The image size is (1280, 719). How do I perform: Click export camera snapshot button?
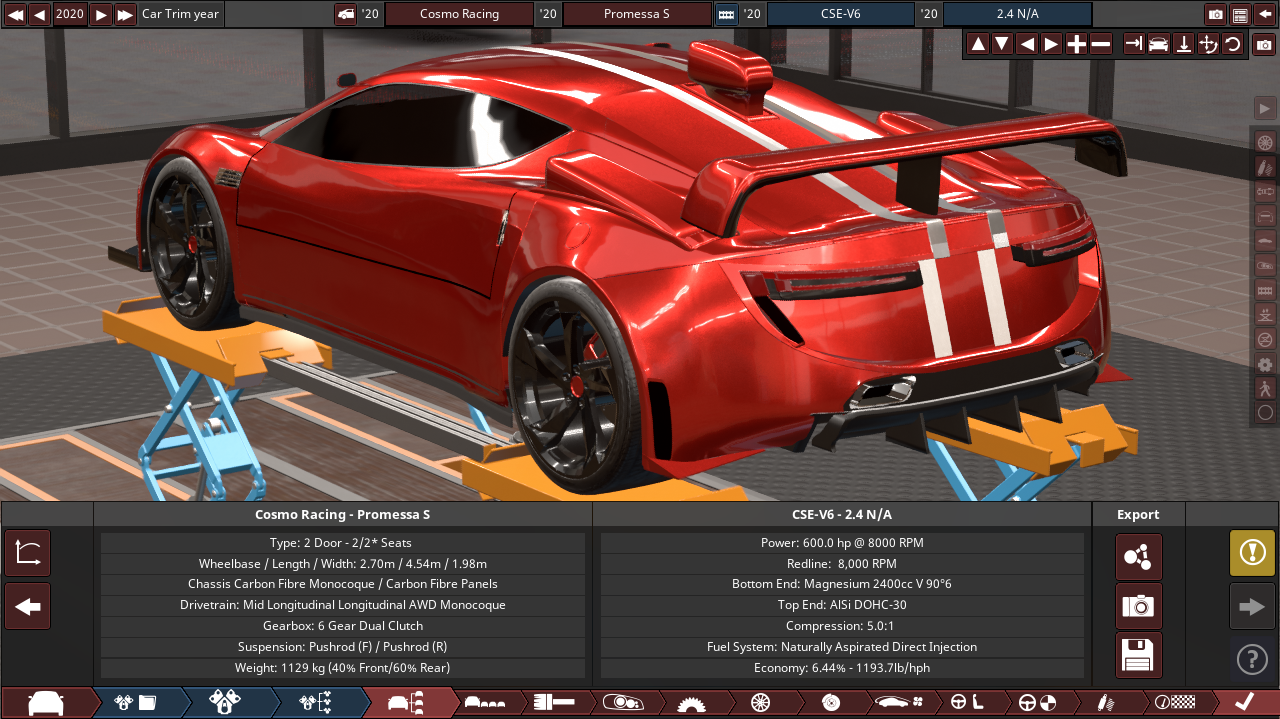pos(1139,606)
